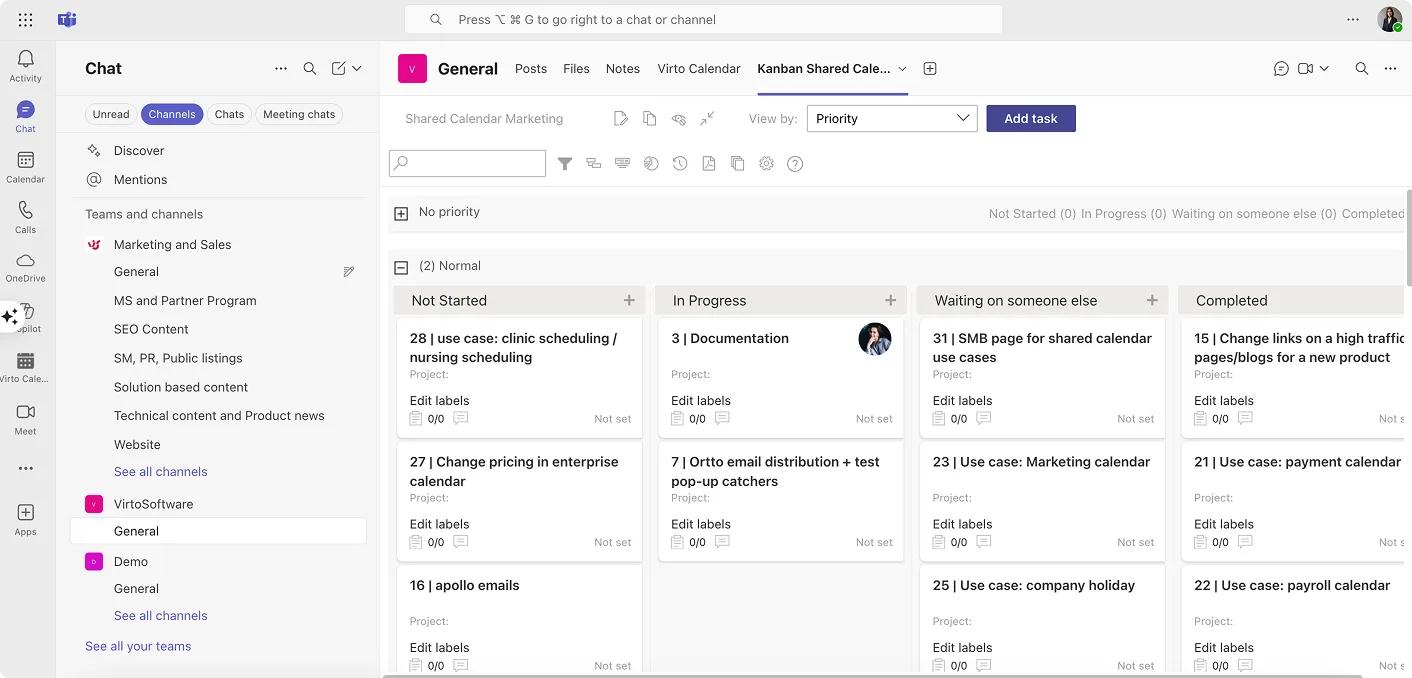Open See all channels under Marketing and Sales

(x=160, y=471)
